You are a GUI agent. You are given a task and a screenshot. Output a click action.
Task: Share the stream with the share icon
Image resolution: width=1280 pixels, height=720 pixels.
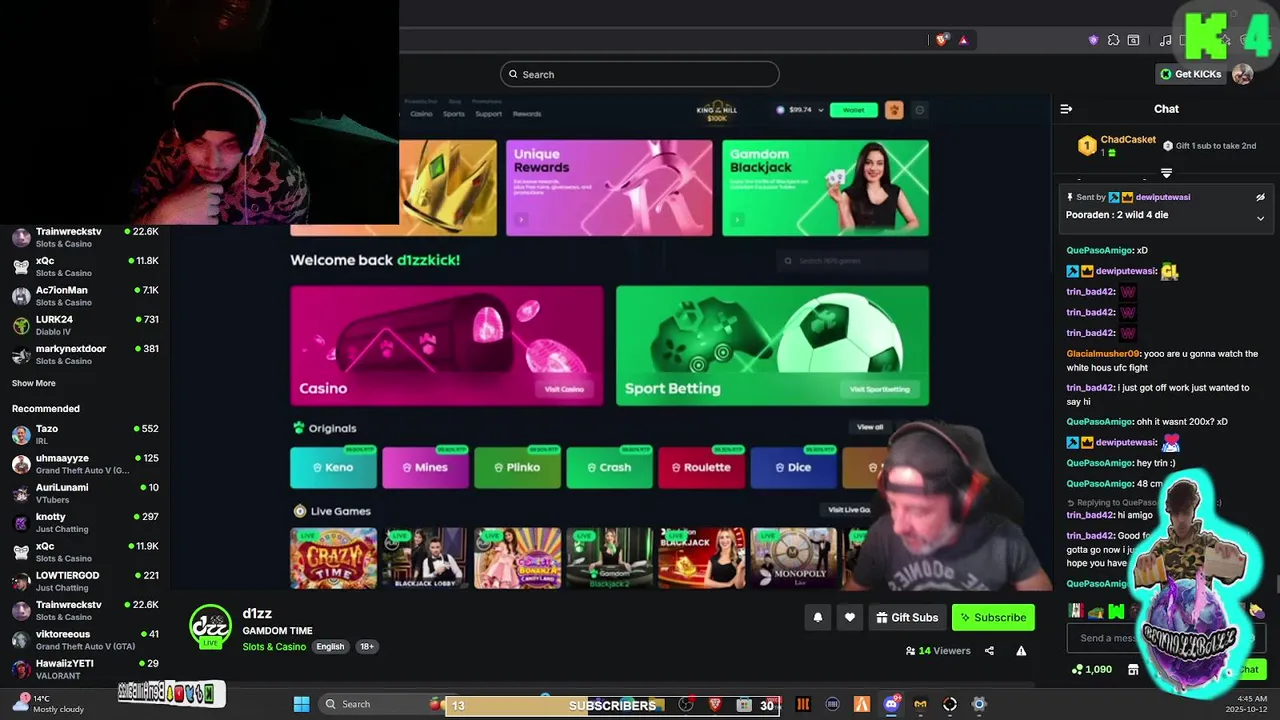point(989,651)
